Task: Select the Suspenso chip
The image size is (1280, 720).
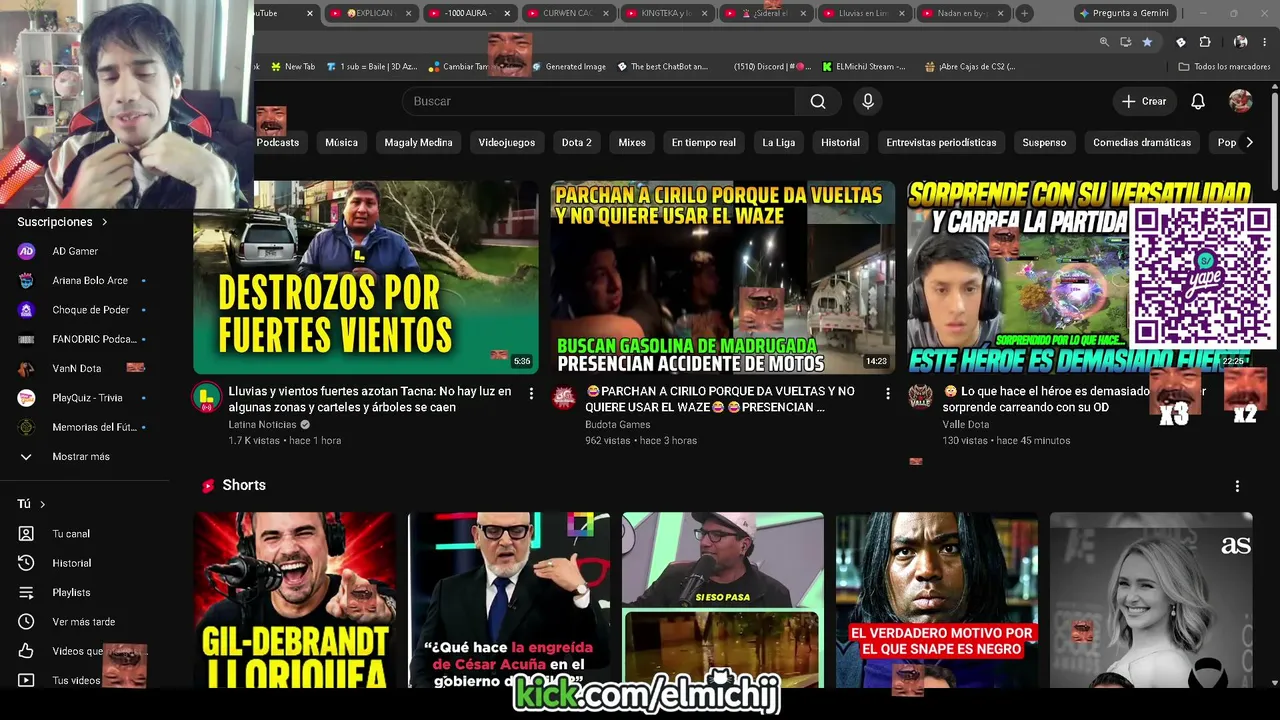Action: coord(1044,142)
